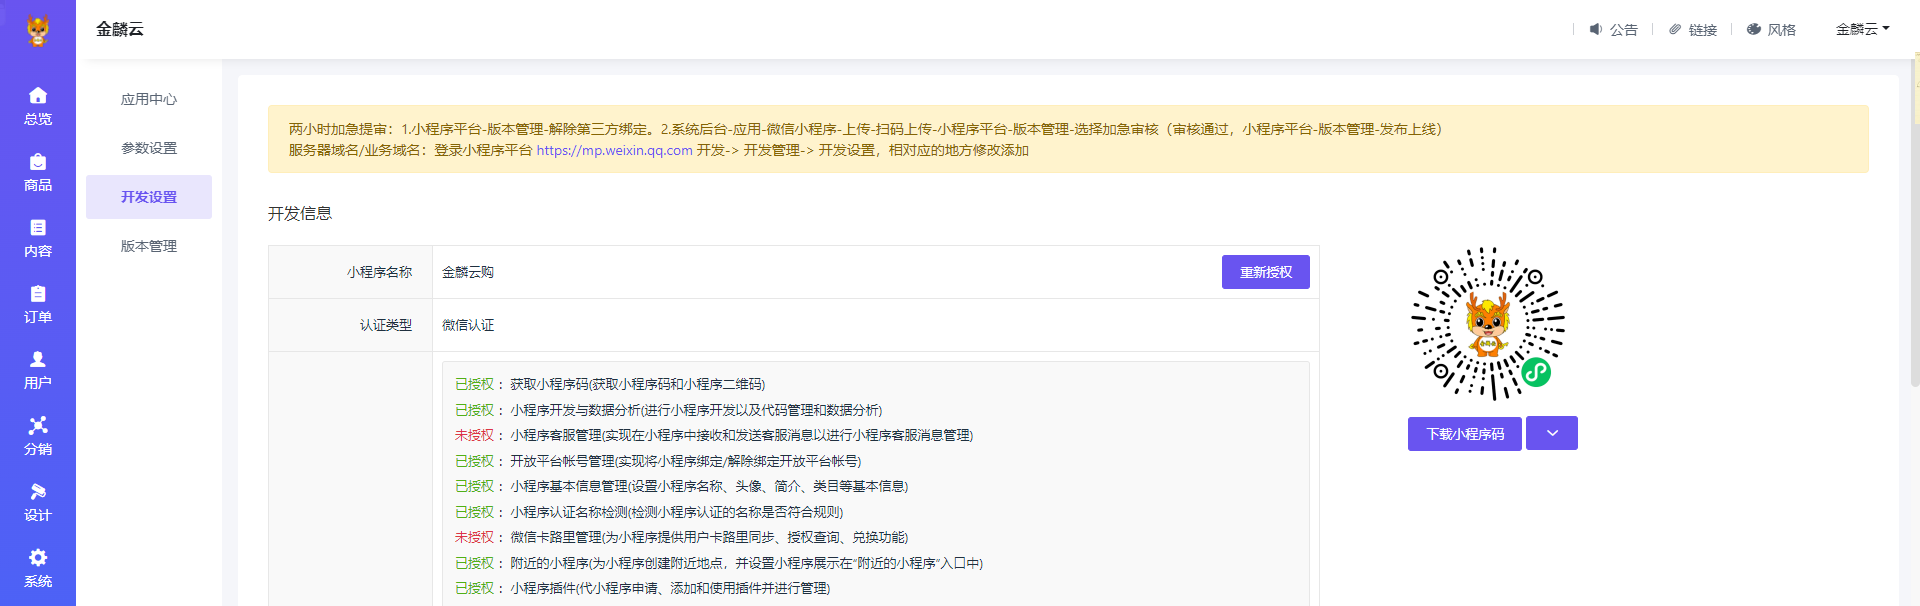Click the 小程序开发与数据分析 permission row
Screen dimensions: 1920x606
669,410
